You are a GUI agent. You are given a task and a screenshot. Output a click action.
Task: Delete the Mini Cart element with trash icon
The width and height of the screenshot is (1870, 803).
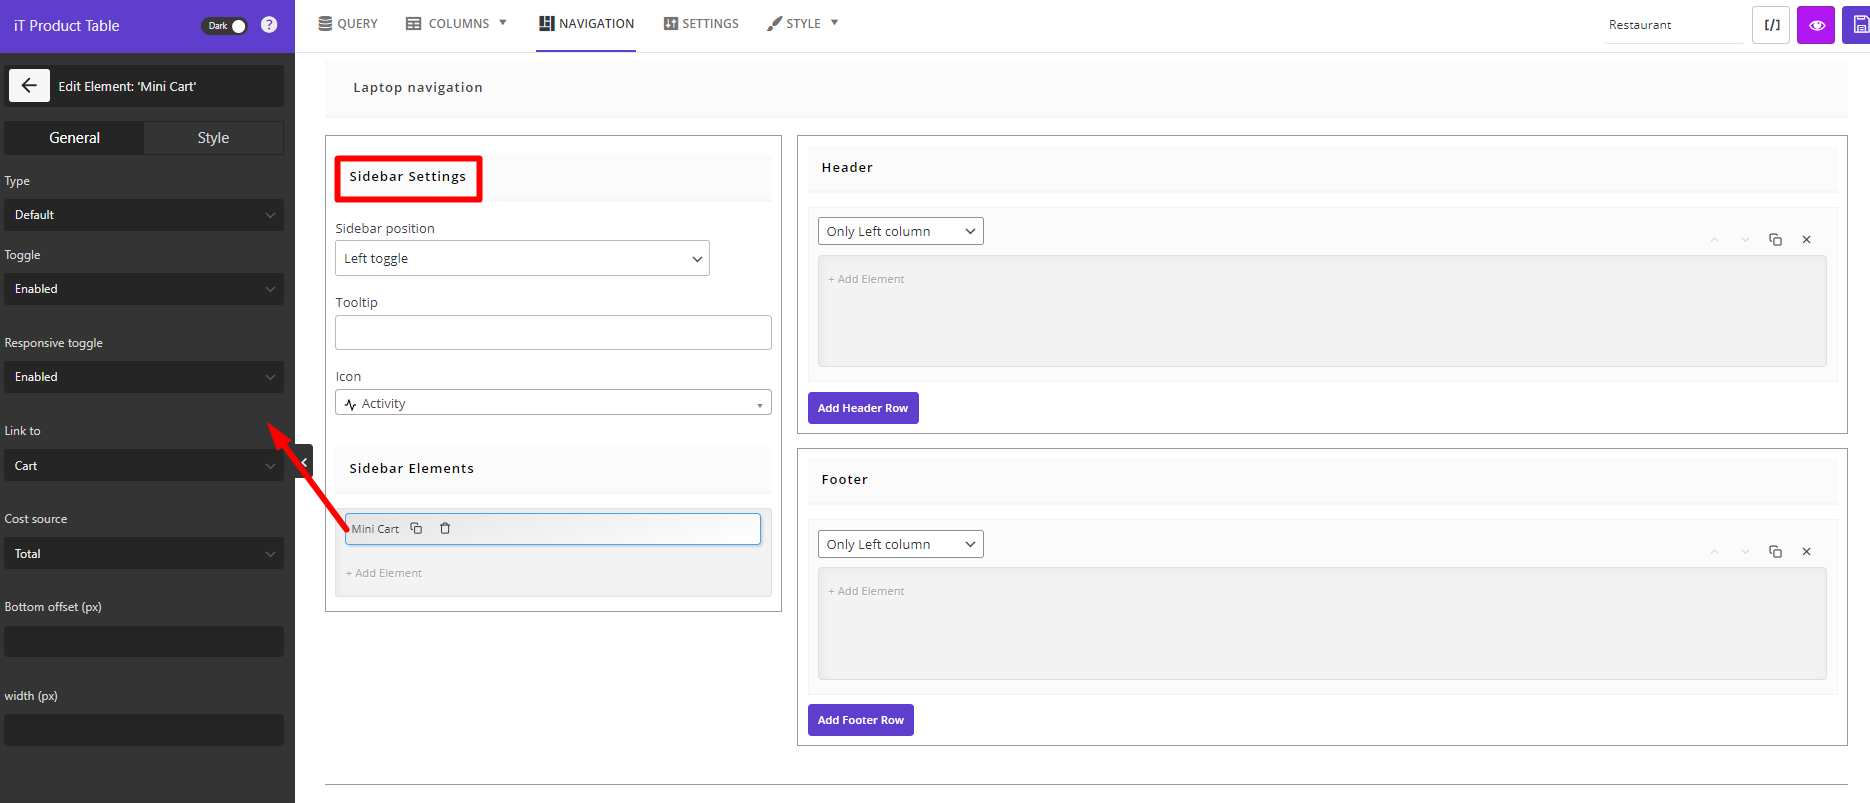click(x=445, y=528)
